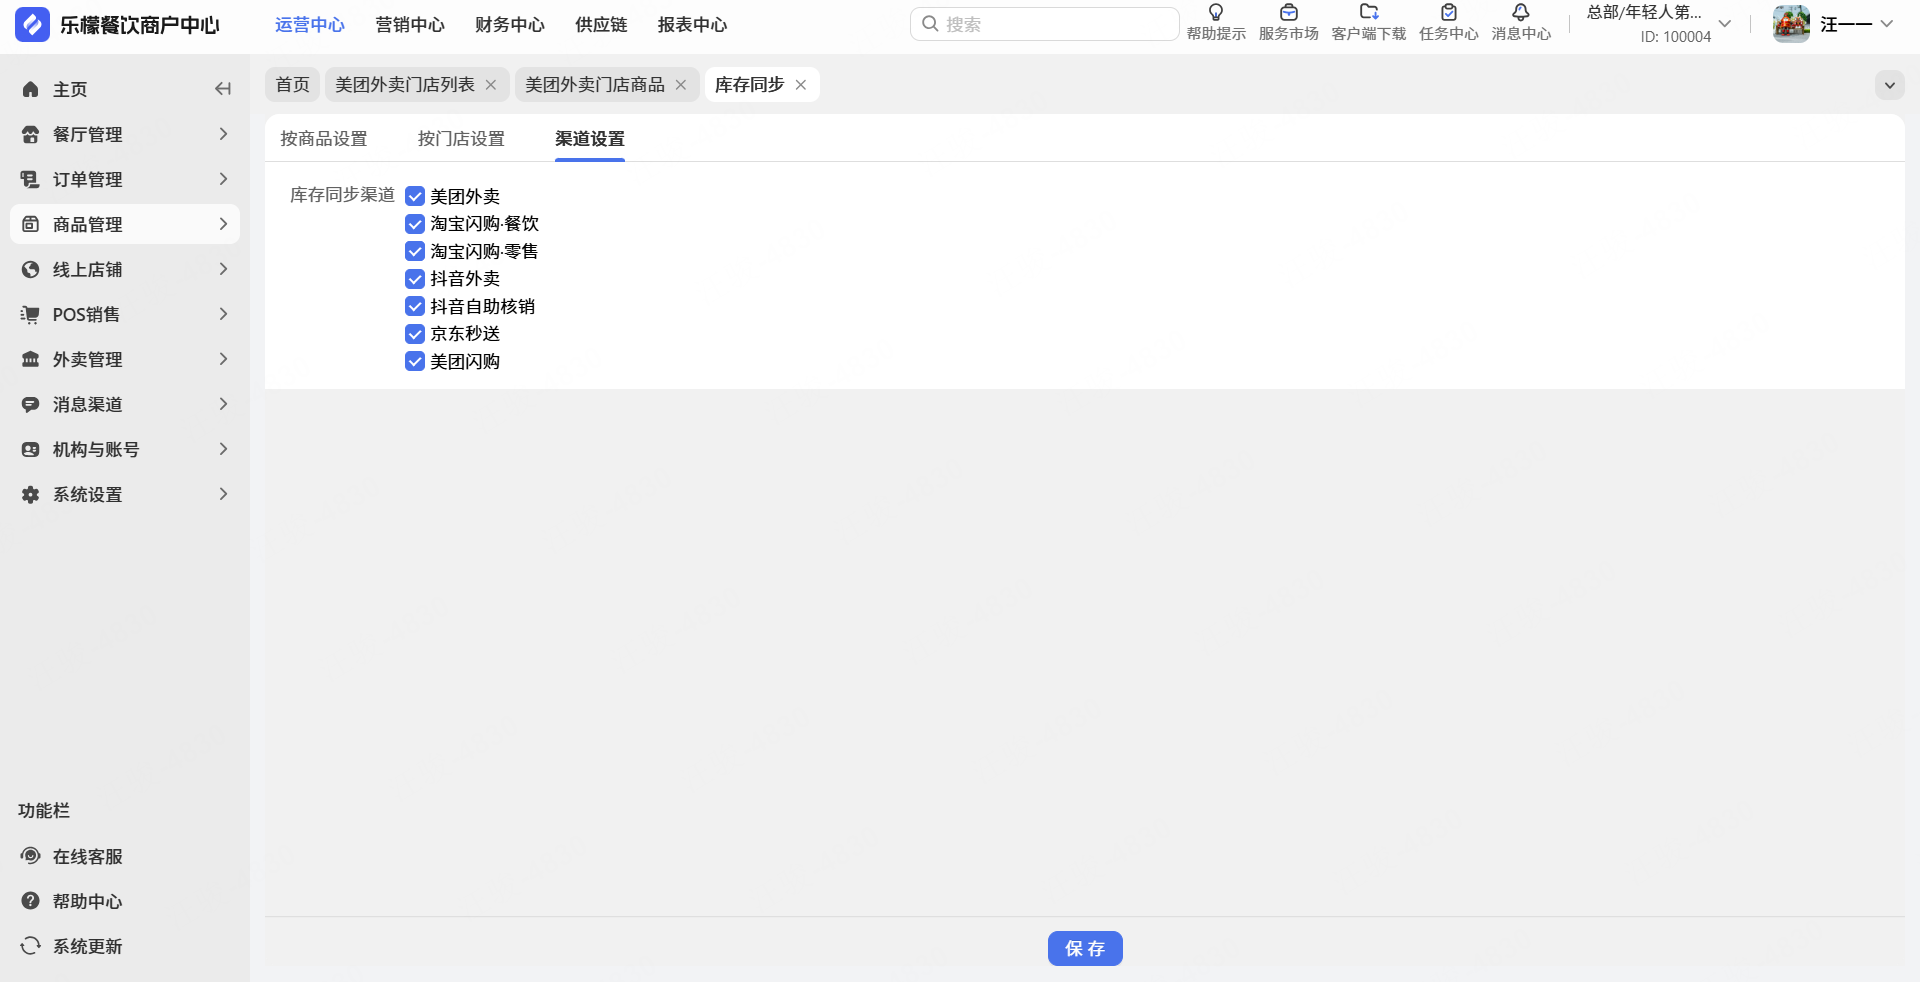Expand the 机构与账号 menu chevron
This screenshot has width=1920, height=982.
[223, 449]
